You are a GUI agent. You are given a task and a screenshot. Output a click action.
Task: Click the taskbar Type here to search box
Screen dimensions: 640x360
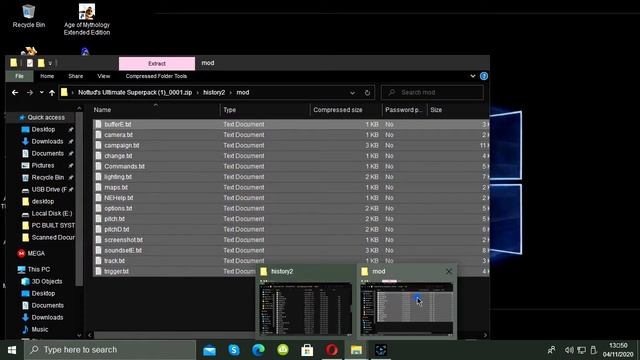point(110,350)
